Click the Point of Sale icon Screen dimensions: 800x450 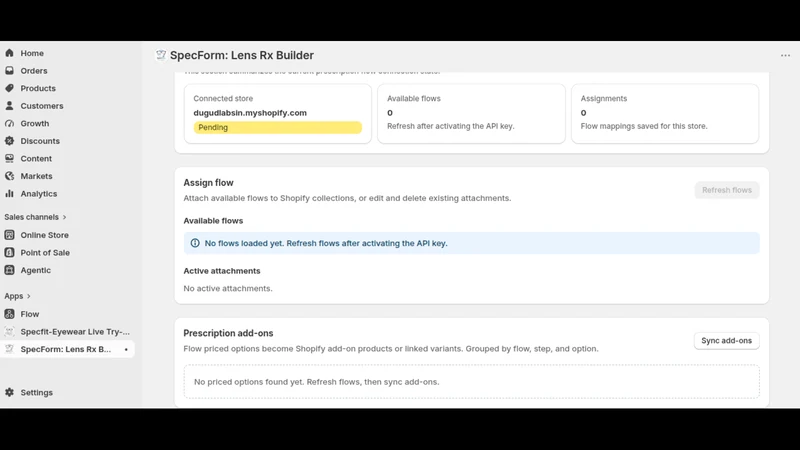click(9, 253)
